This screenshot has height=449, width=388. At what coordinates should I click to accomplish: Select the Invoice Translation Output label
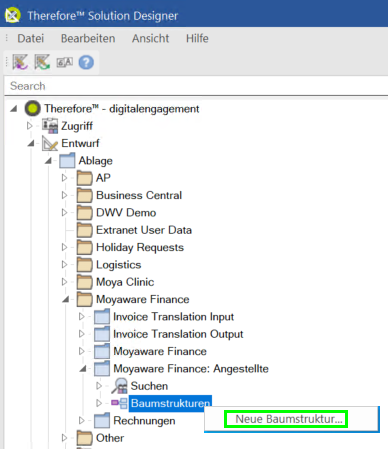pos(178,334)
